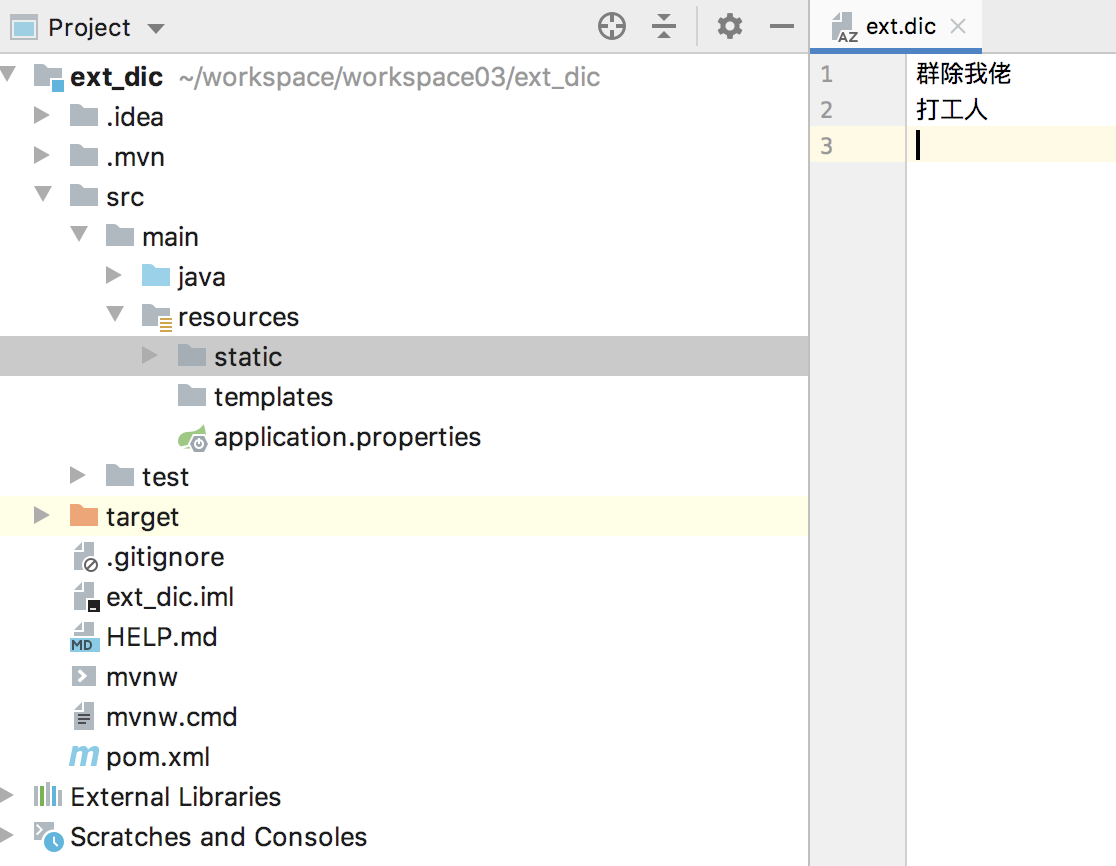Click the application.properties Spring icon
The height and width of the screenshot is (866, 1116).
(192, 437)
